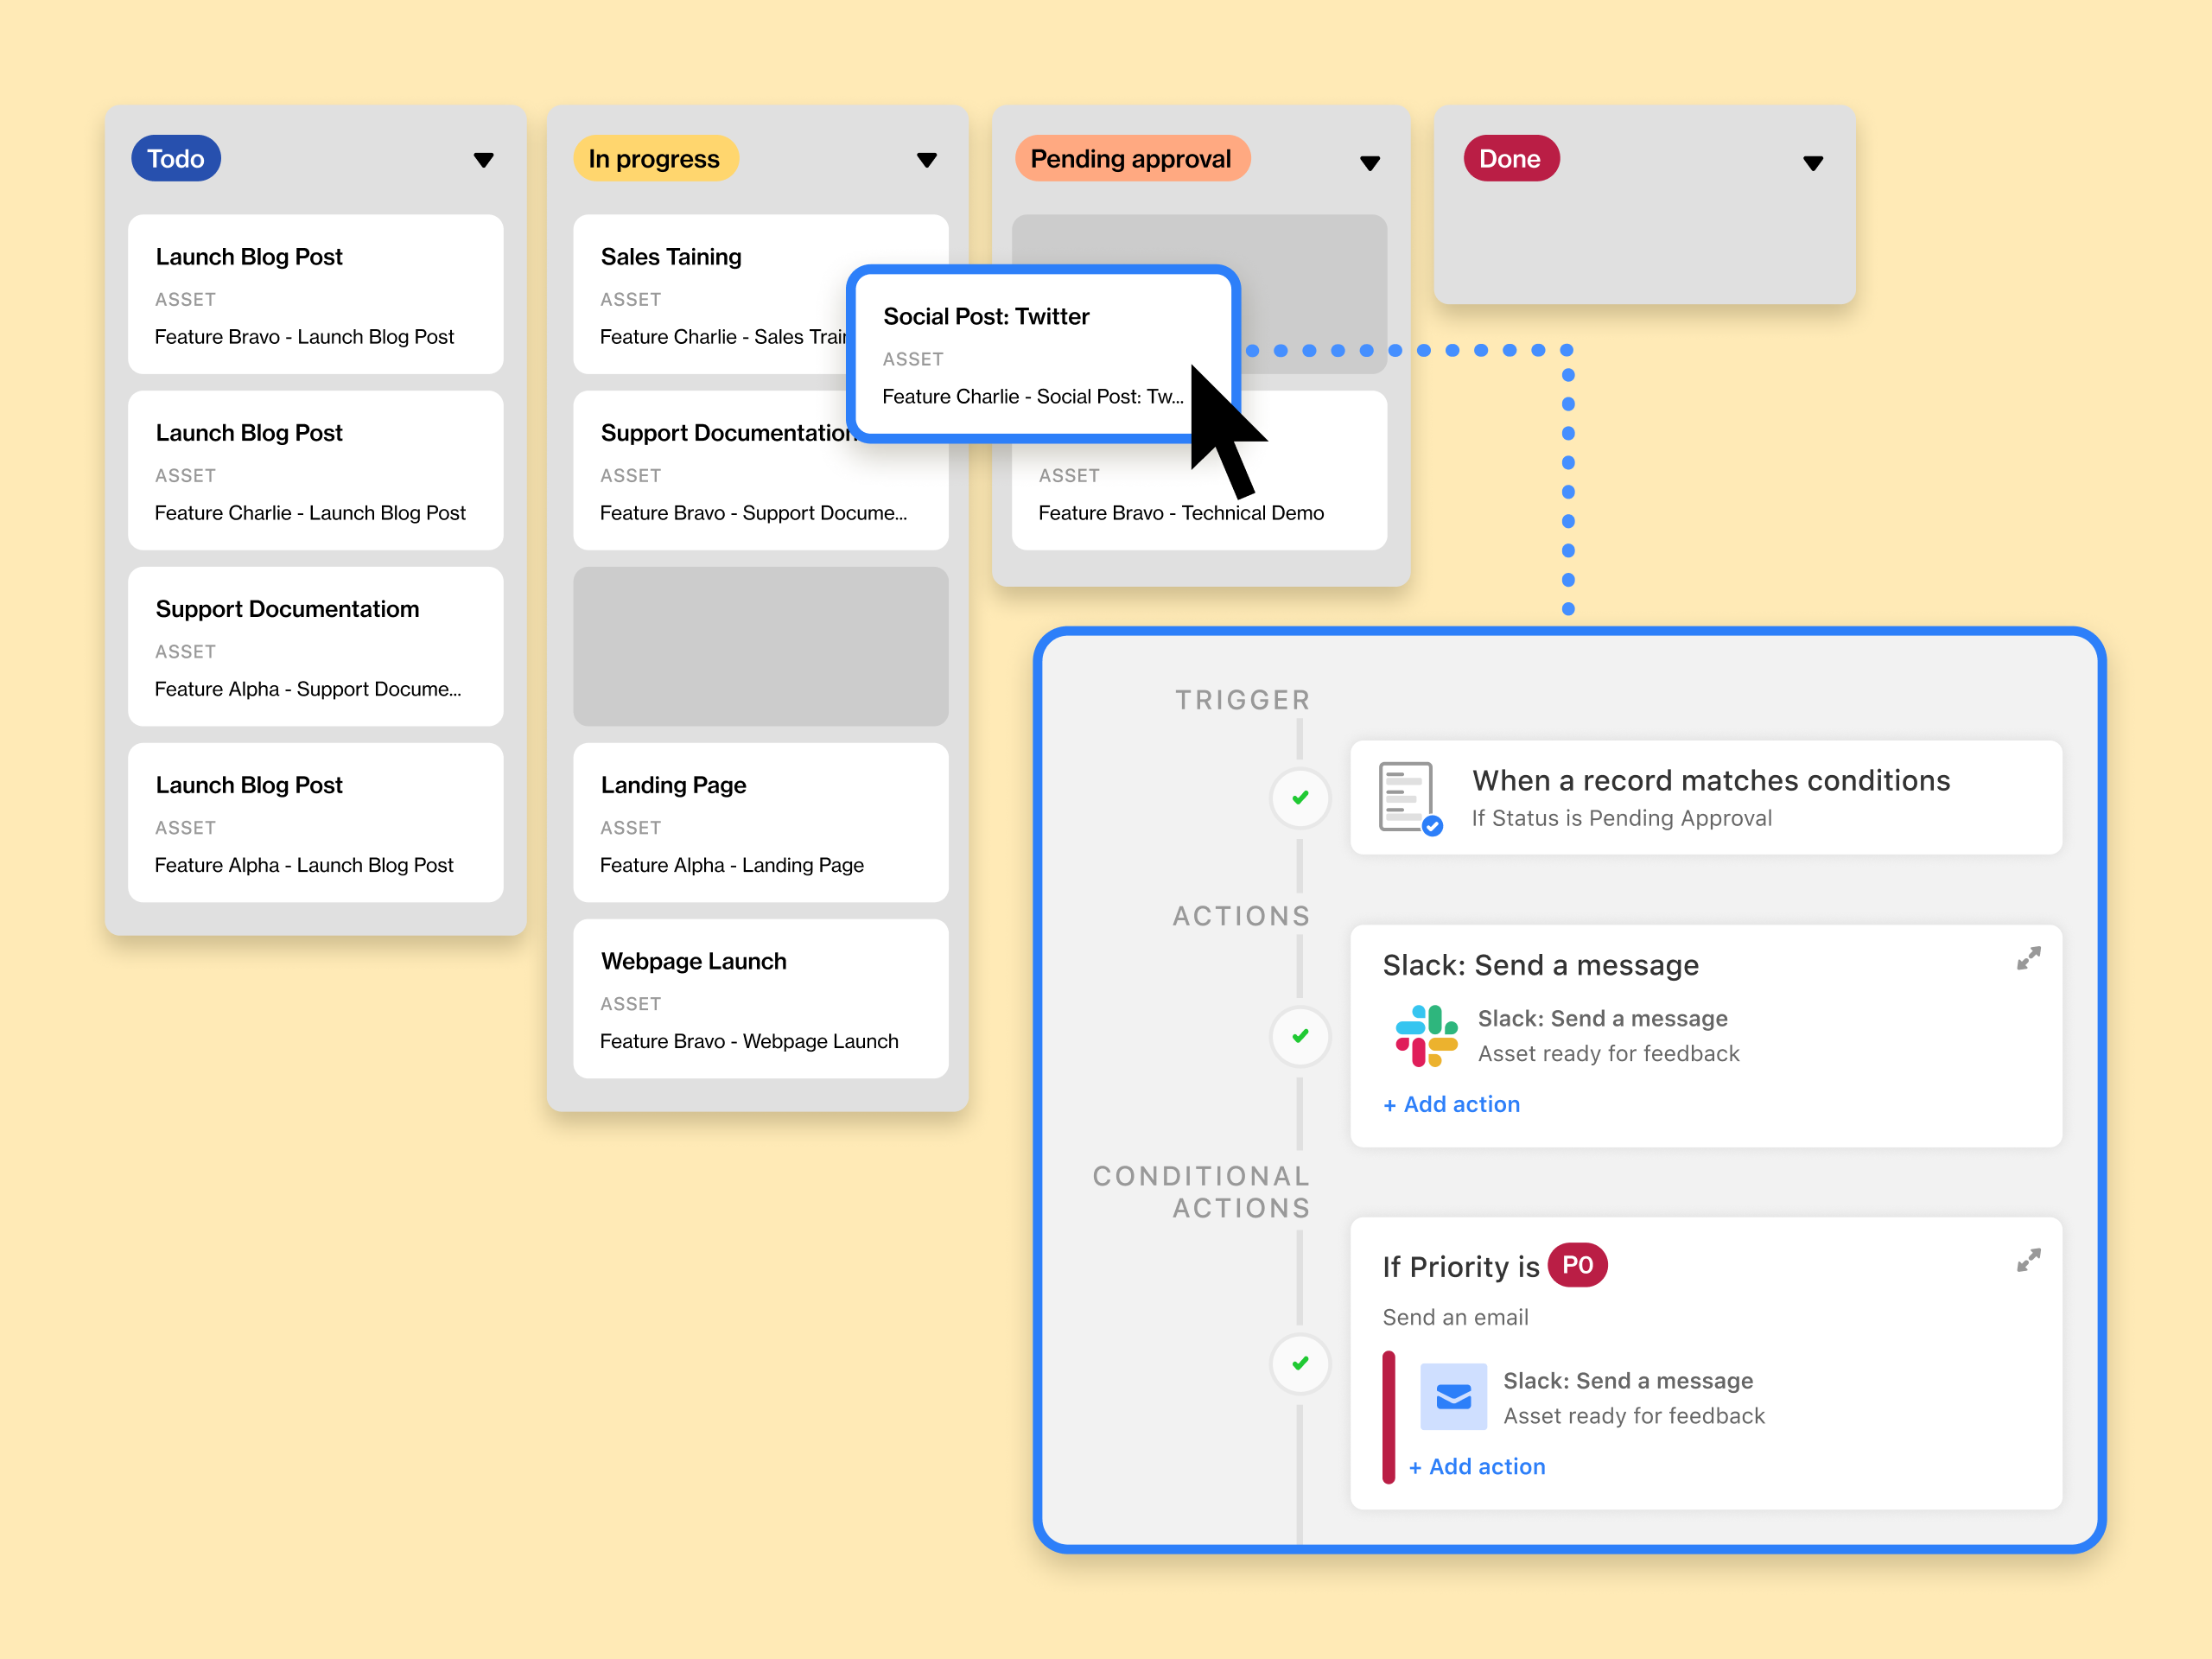Click the blue email envelope icon
The height and width of the screenshot is (1659, 2212).
pos(1453,1396)
